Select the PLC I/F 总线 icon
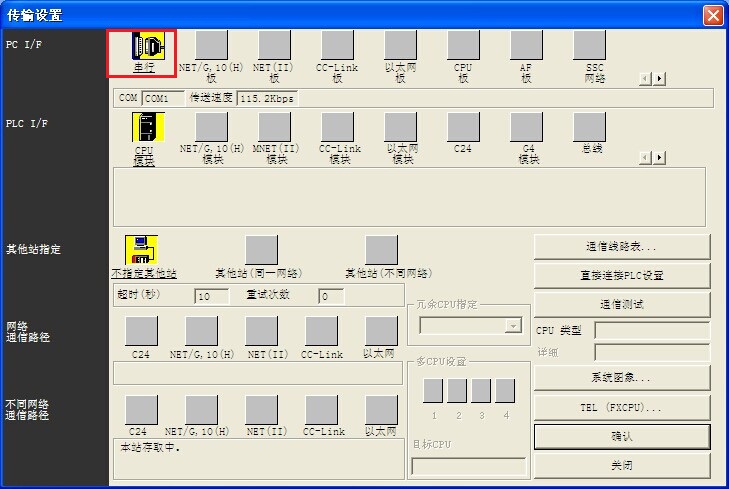 [x=590, y=127]
